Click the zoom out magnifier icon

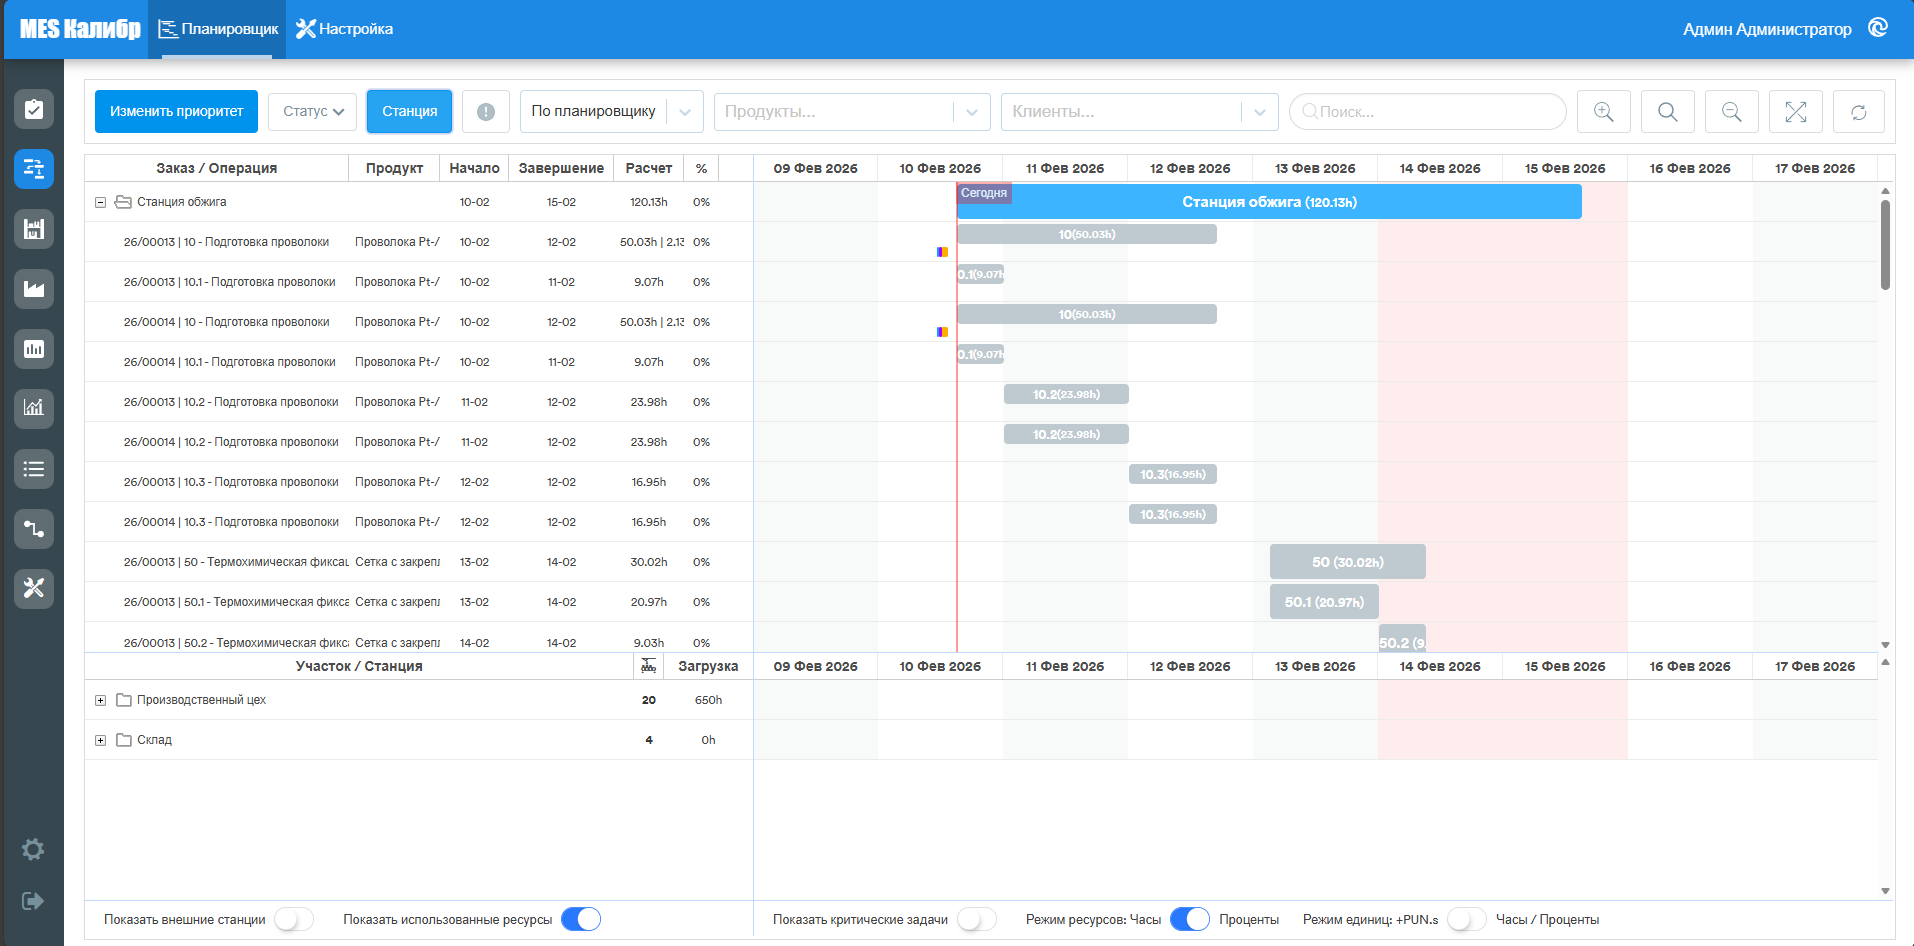pyautogui.click(x=1731, y=111)
